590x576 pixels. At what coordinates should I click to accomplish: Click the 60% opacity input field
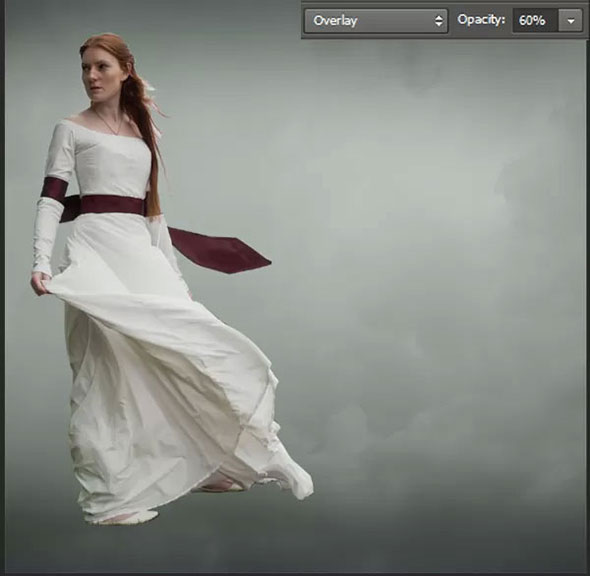coord(535,20)
